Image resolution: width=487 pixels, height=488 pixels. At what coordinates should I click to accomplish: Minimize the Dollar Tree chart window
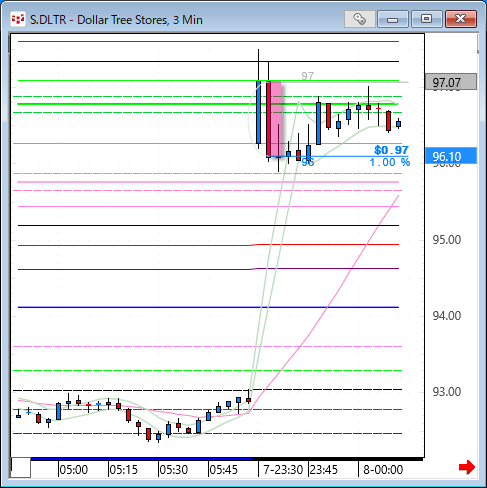[x=393, y=19]
